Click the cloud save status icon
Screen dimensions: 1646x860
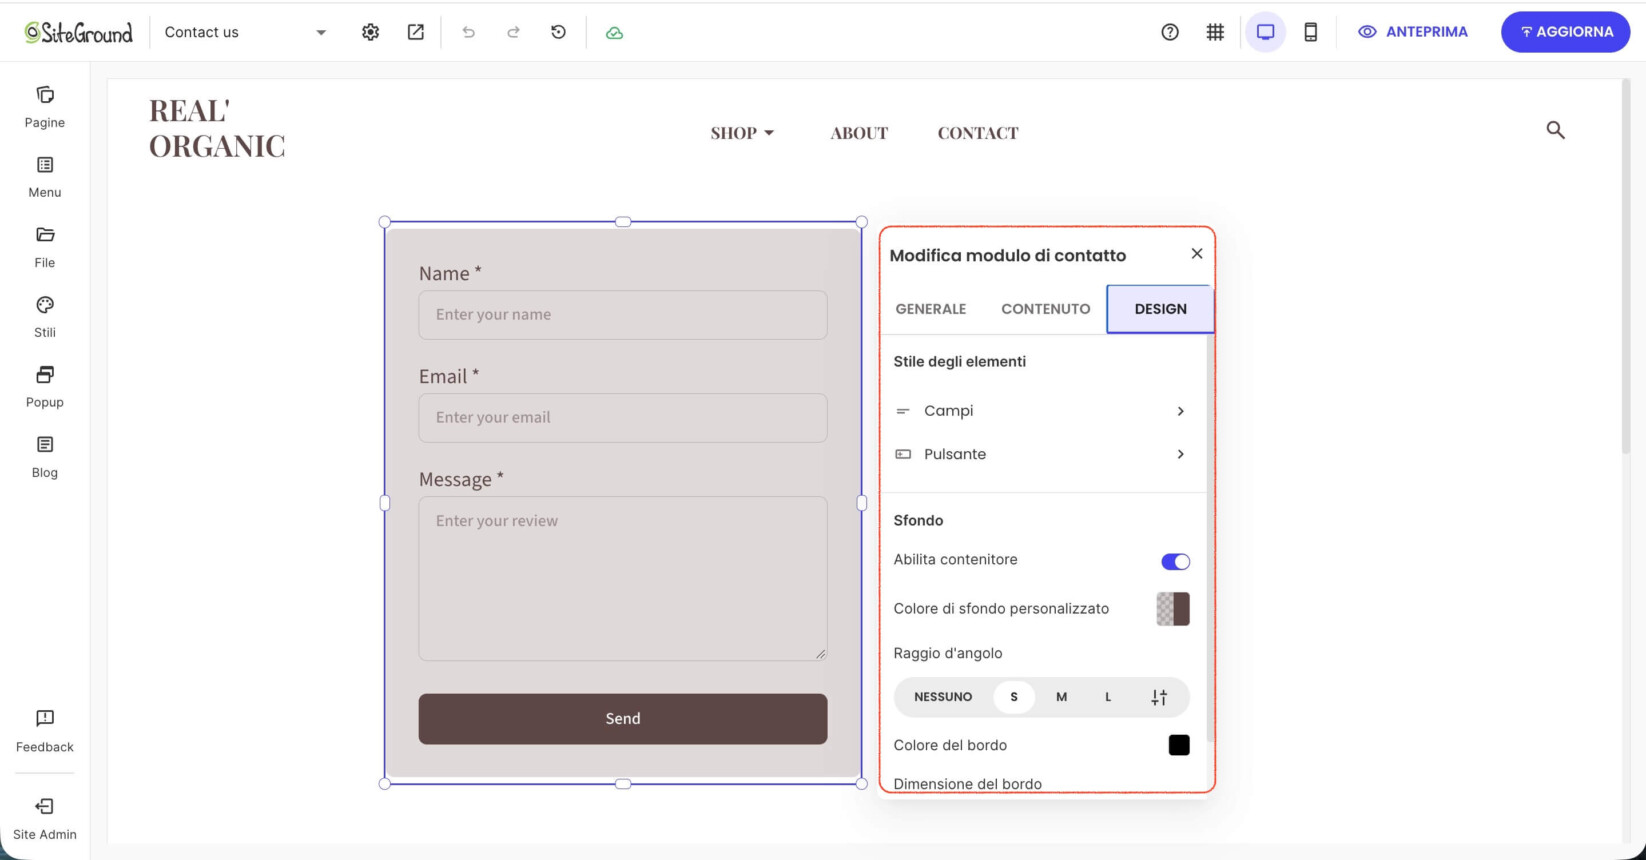pos(615,33)
